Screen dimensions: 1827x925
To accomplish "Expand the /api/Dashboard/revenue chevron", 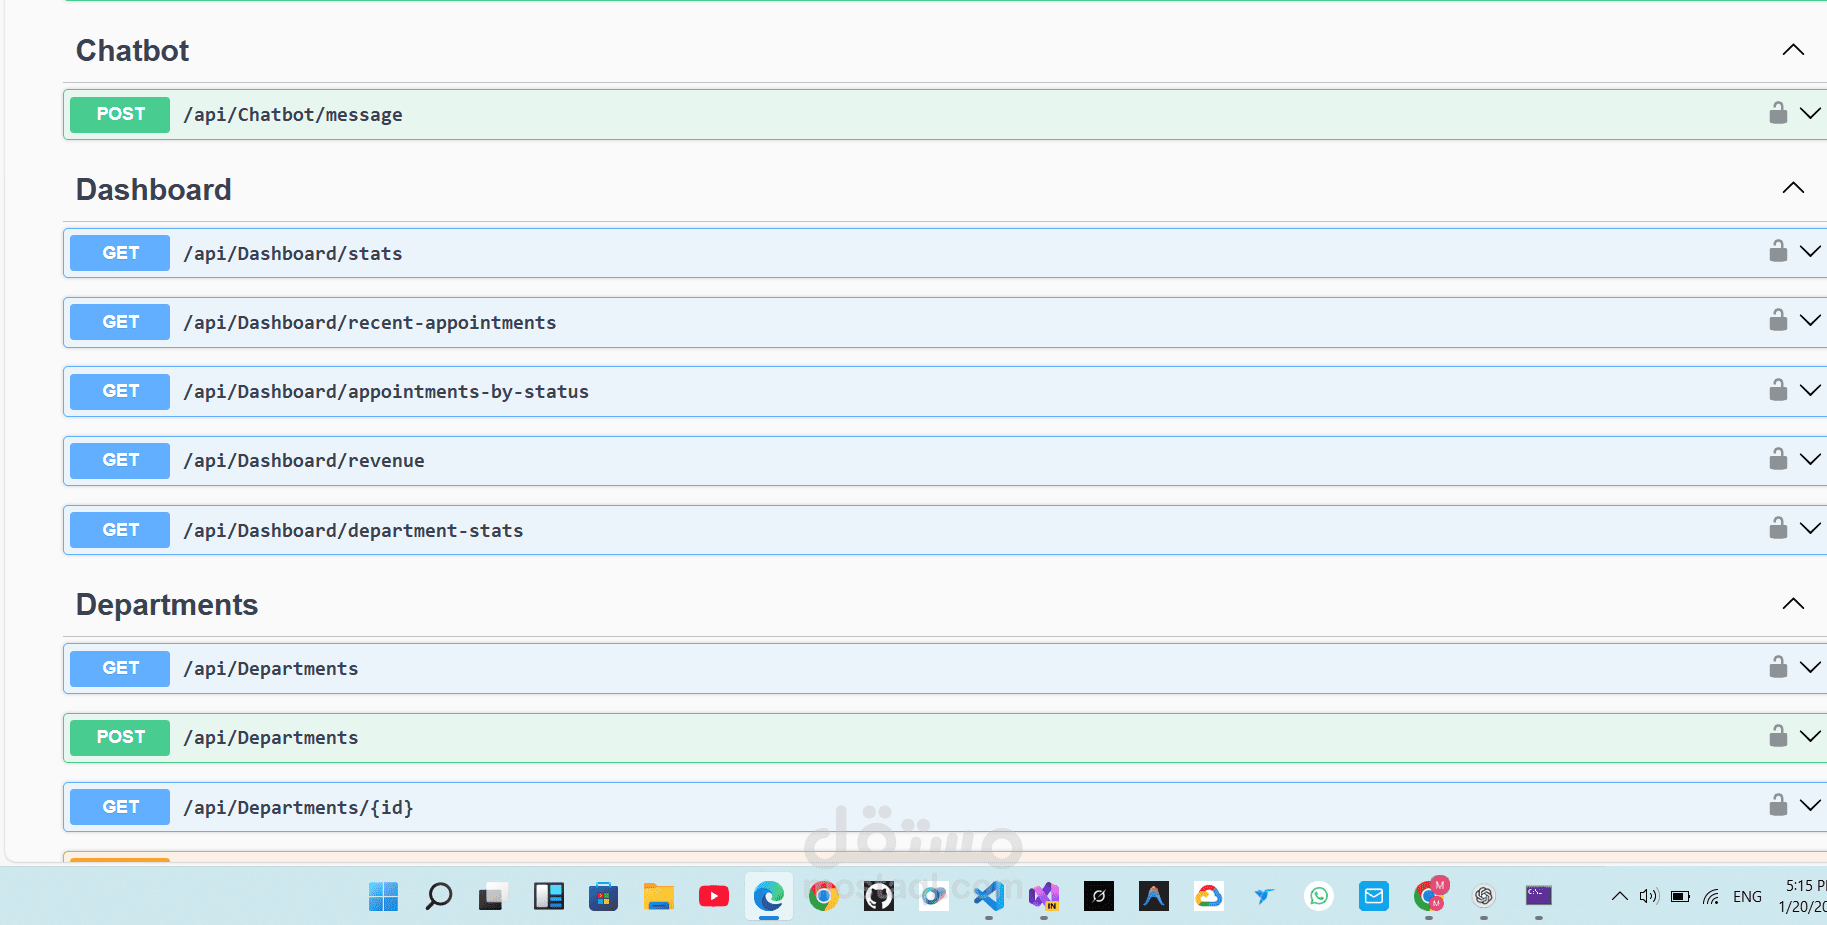I will 1810,459.
